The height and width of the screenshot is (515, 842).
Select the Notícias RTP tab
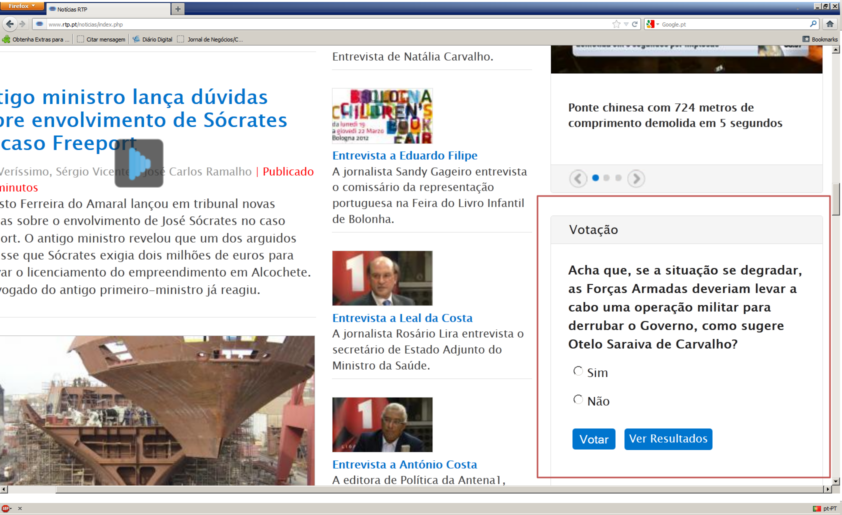pyautogui.click(x=107, y=9)
